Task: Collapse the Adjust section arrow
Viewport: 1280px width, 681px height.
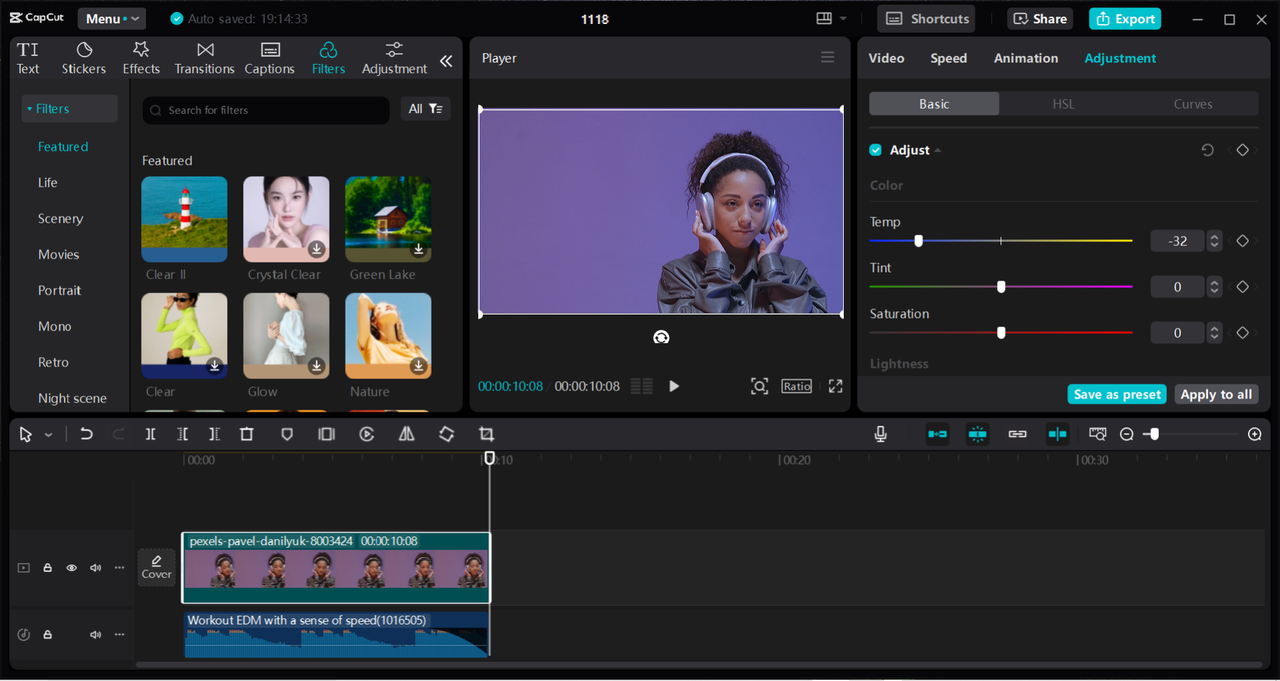Action: tap(938, 150)
